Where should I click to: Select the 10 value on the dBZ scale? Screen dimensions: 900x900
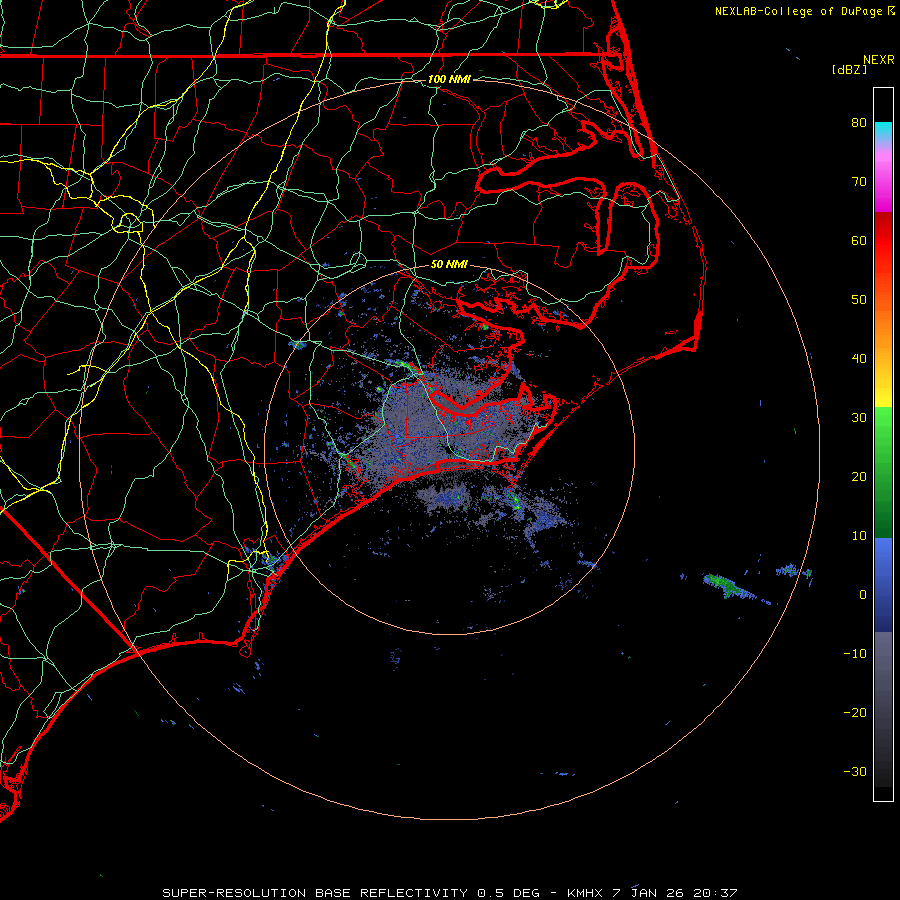(859, 536)
